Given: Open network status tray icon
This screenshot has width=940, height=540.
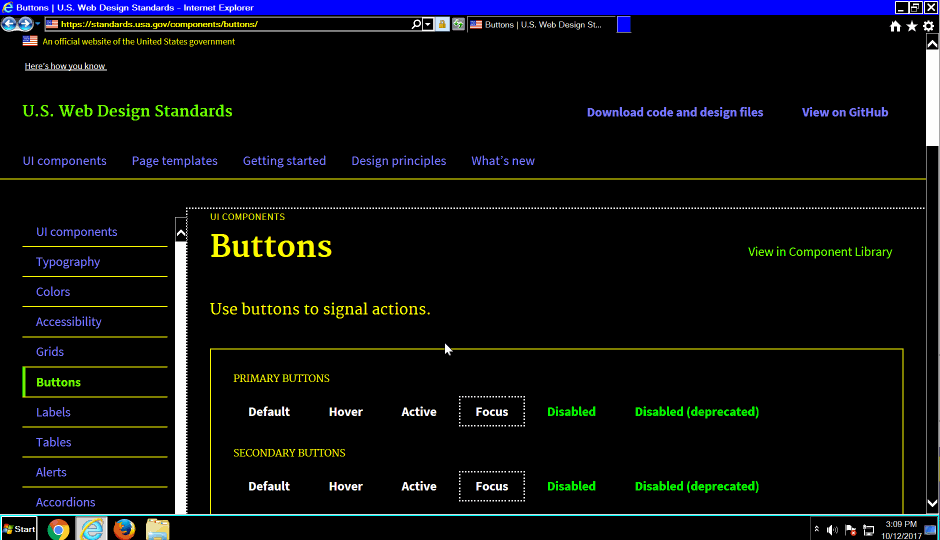Looking at the screenshot, I should tap(868, 530).
